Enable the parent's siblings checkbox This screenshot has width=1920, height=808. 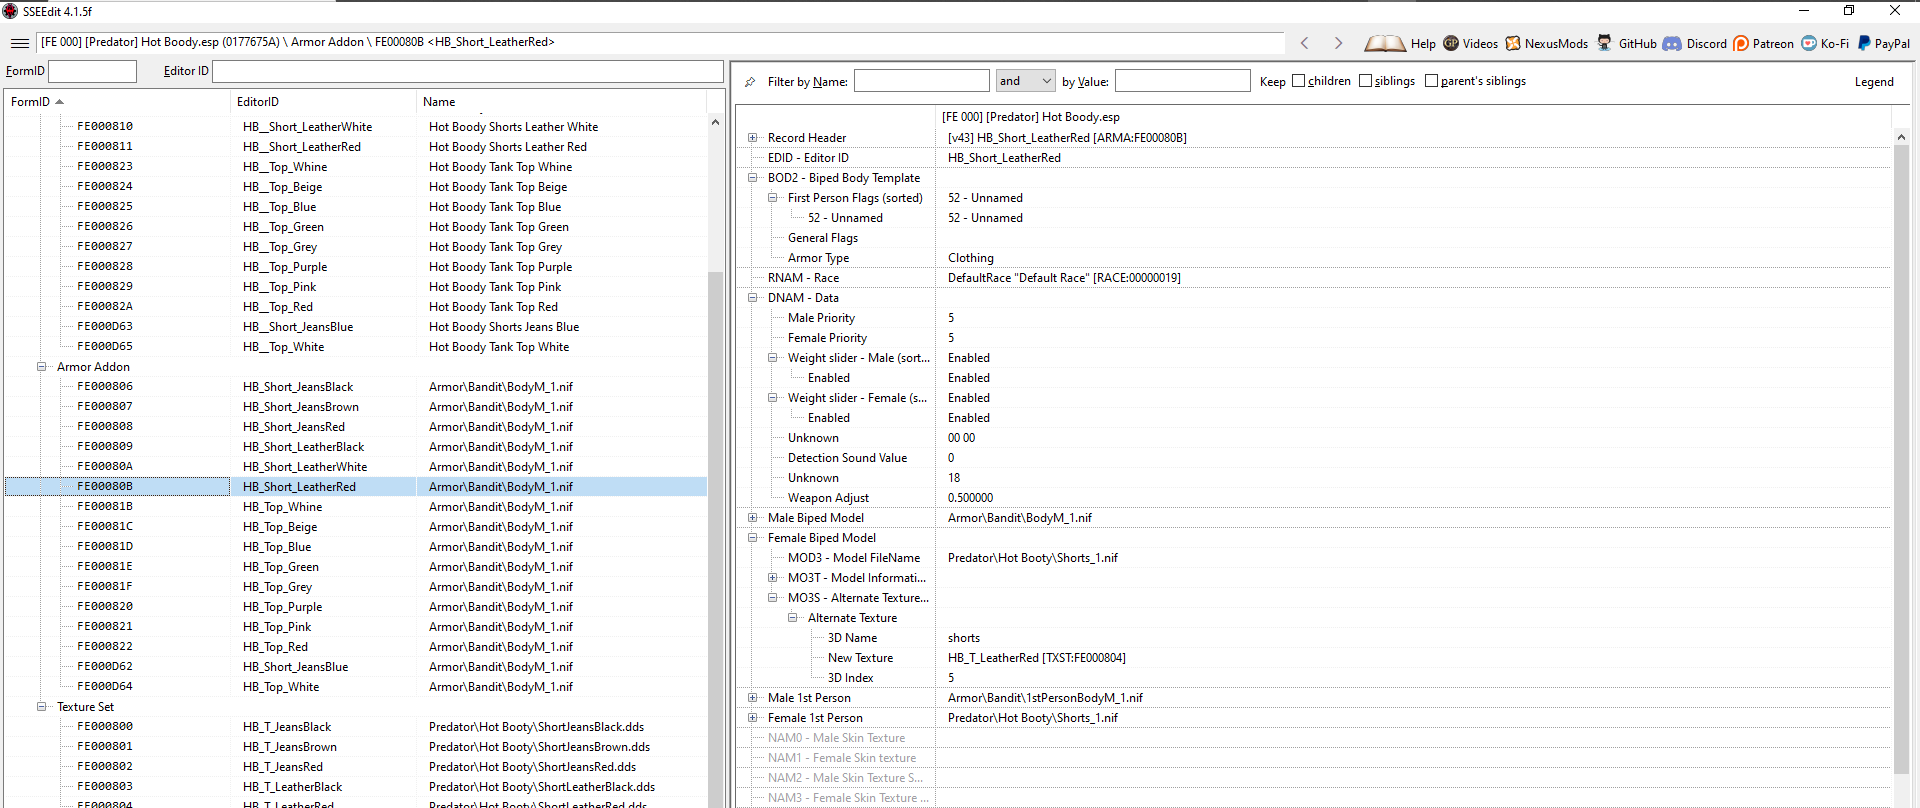[x=1431, y=81]
